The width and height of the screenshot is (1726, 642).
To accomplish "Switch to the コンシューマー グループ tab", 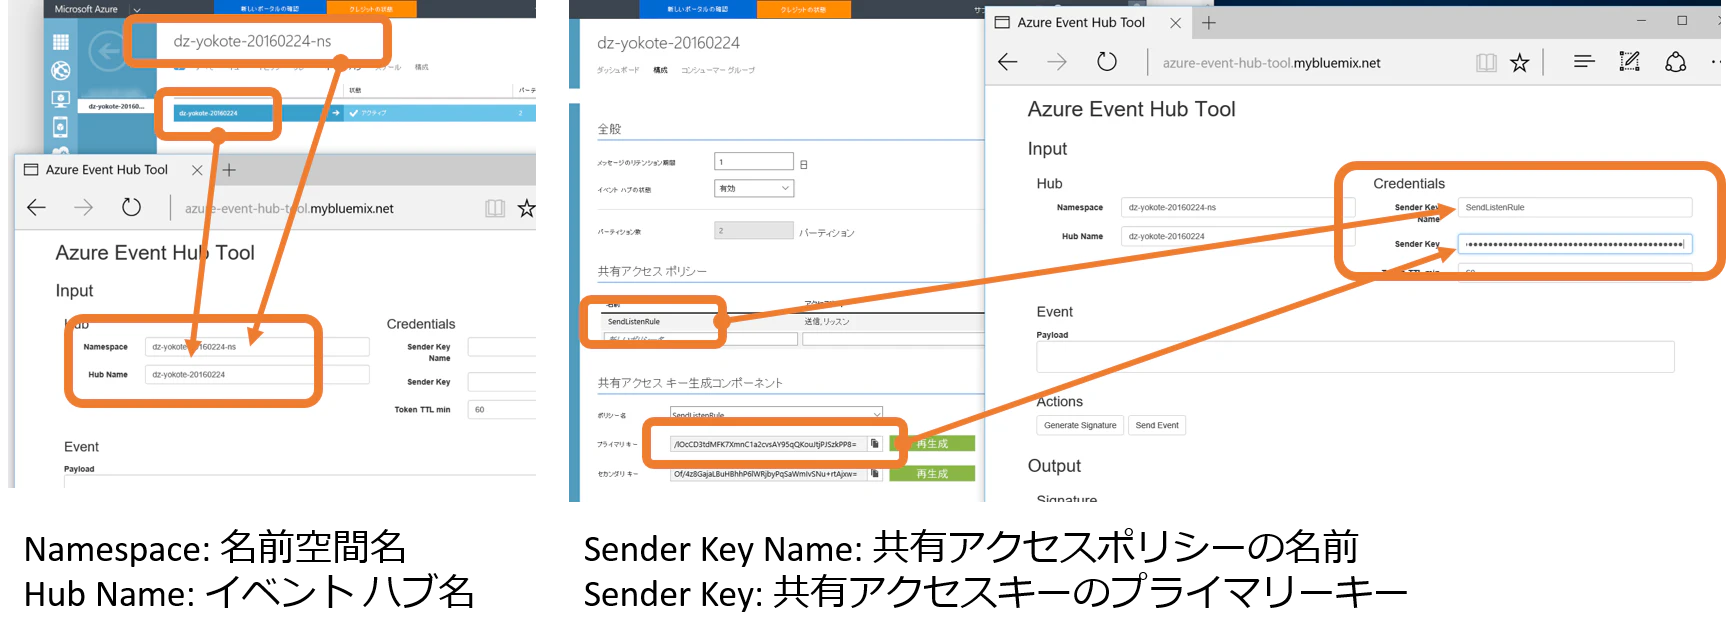I will [x=718, y=70].
